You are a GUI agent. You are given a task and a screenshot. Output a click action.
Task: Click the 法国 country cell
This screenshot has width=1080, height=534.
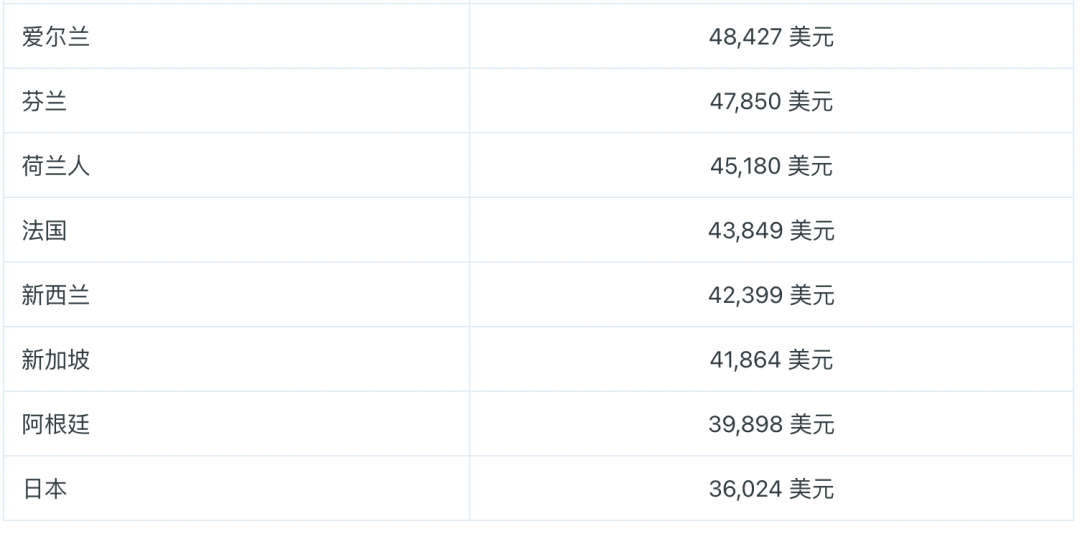pos(45,231)
